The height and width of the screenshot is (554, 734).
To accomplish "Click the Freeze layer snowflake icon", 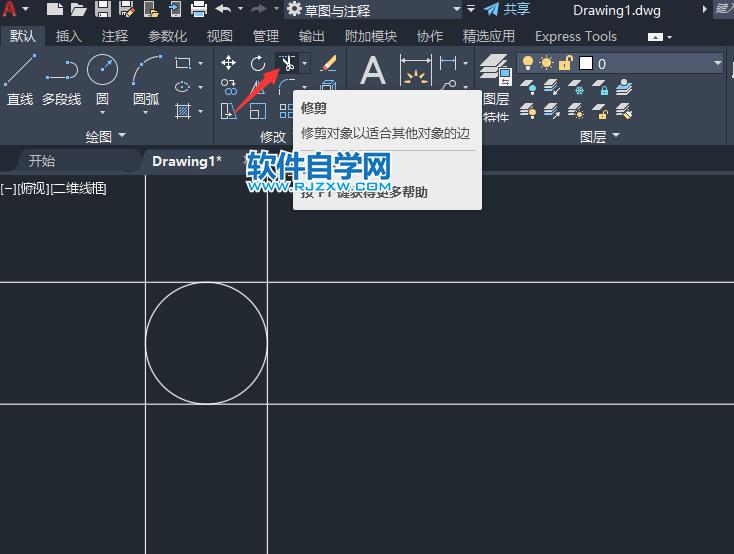I will [x=576, y=87].
